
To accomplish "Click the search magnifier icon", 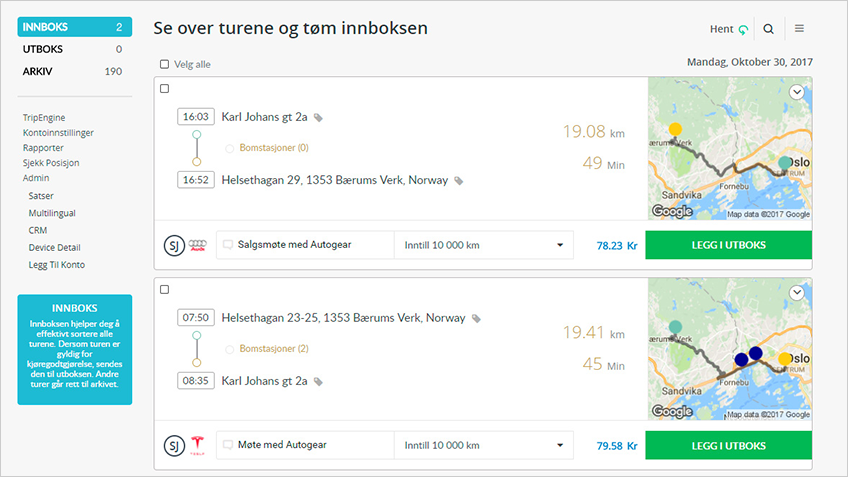I will (x=769, y=30).
